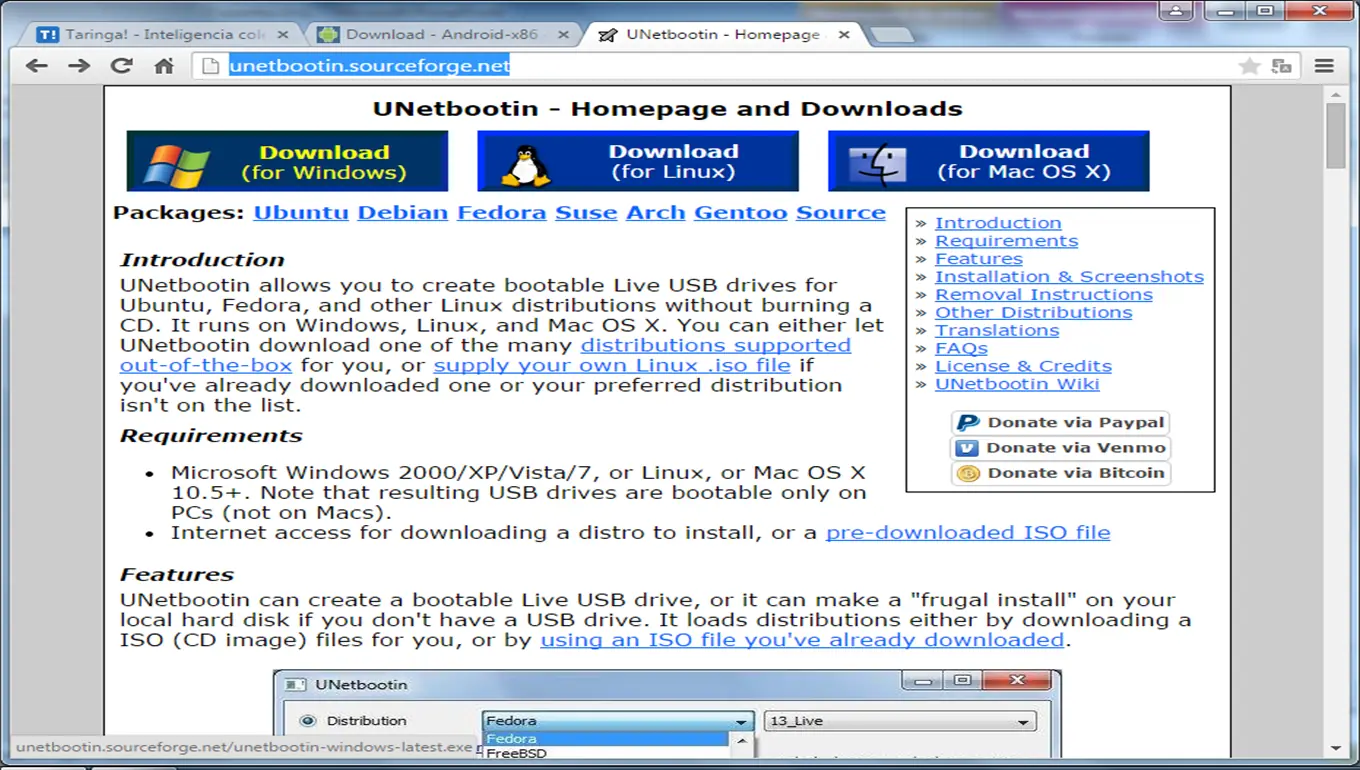Viewport: 1360px width, 770px height.
Task: Select the UNetbootin - Homepage tab
Action: 724,34
